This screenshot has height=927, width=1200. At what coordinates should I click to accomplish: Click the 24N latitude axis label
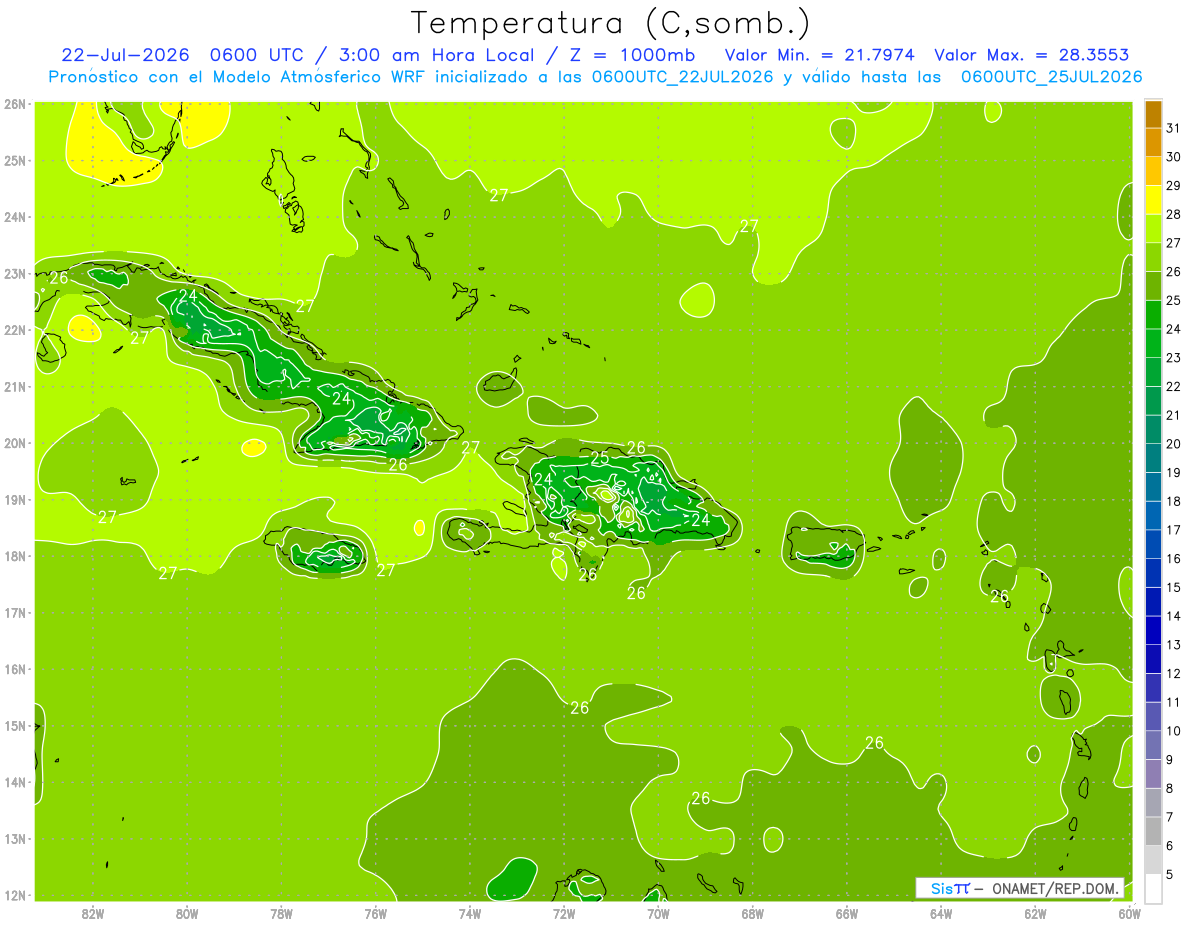coord(15,217)
